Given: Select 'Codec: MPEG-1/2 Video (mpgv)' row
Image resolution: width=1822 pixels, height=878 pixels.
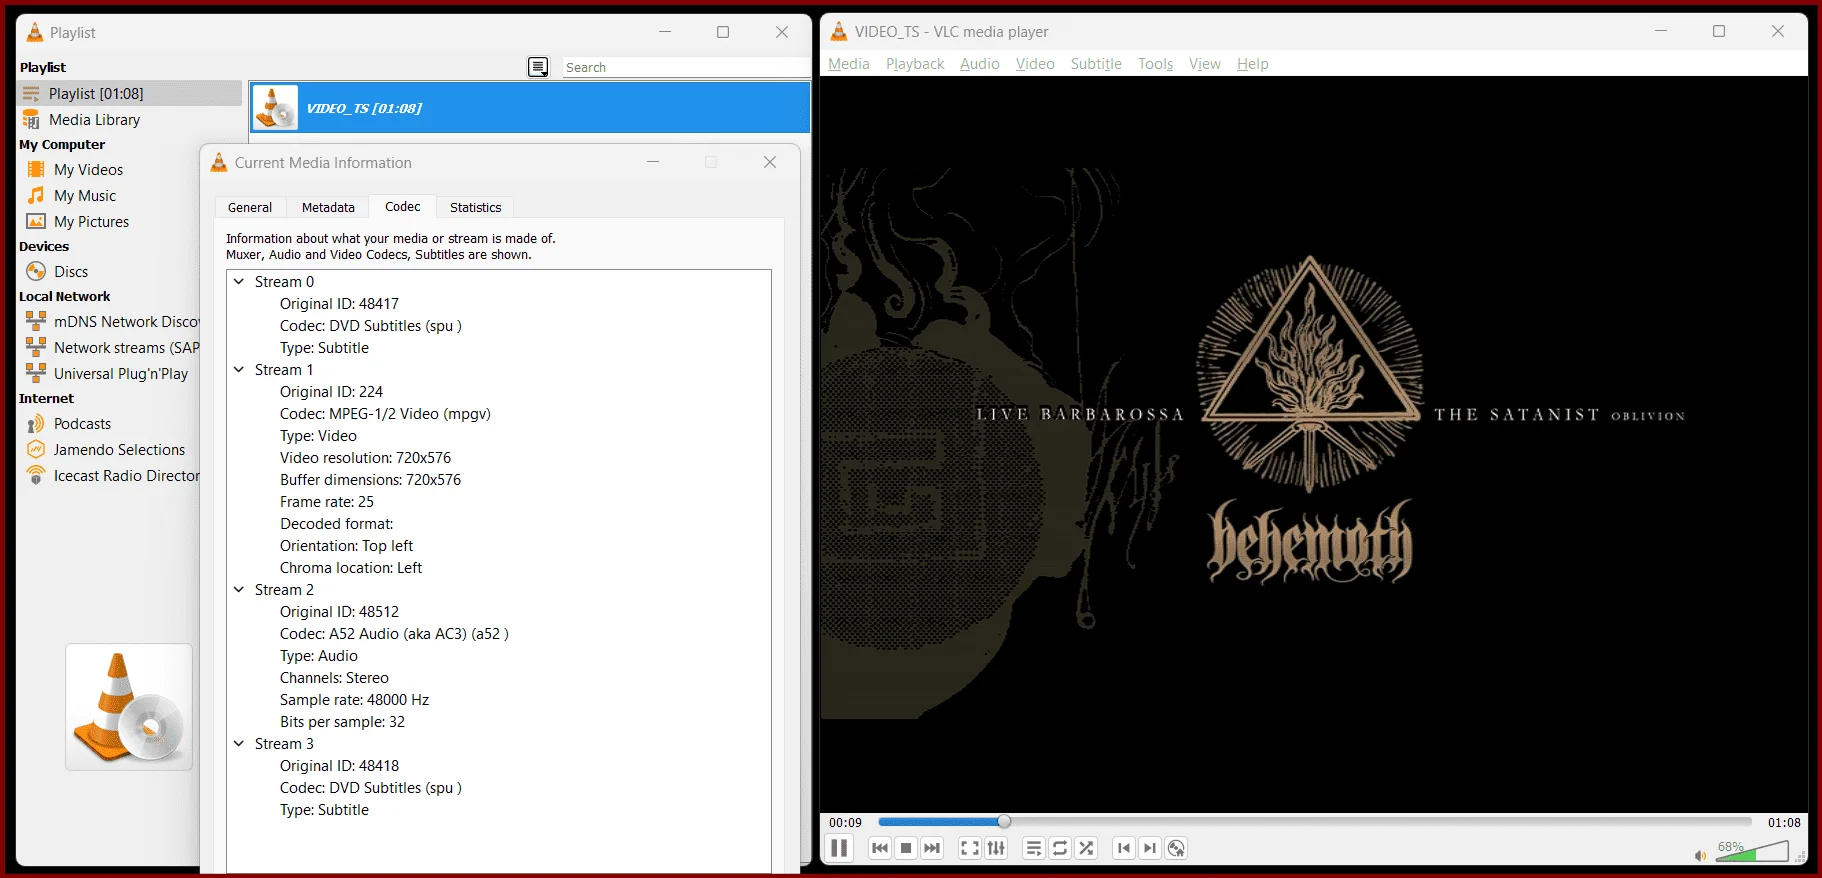Looking at the screenshot, I should tap(385, 414).
